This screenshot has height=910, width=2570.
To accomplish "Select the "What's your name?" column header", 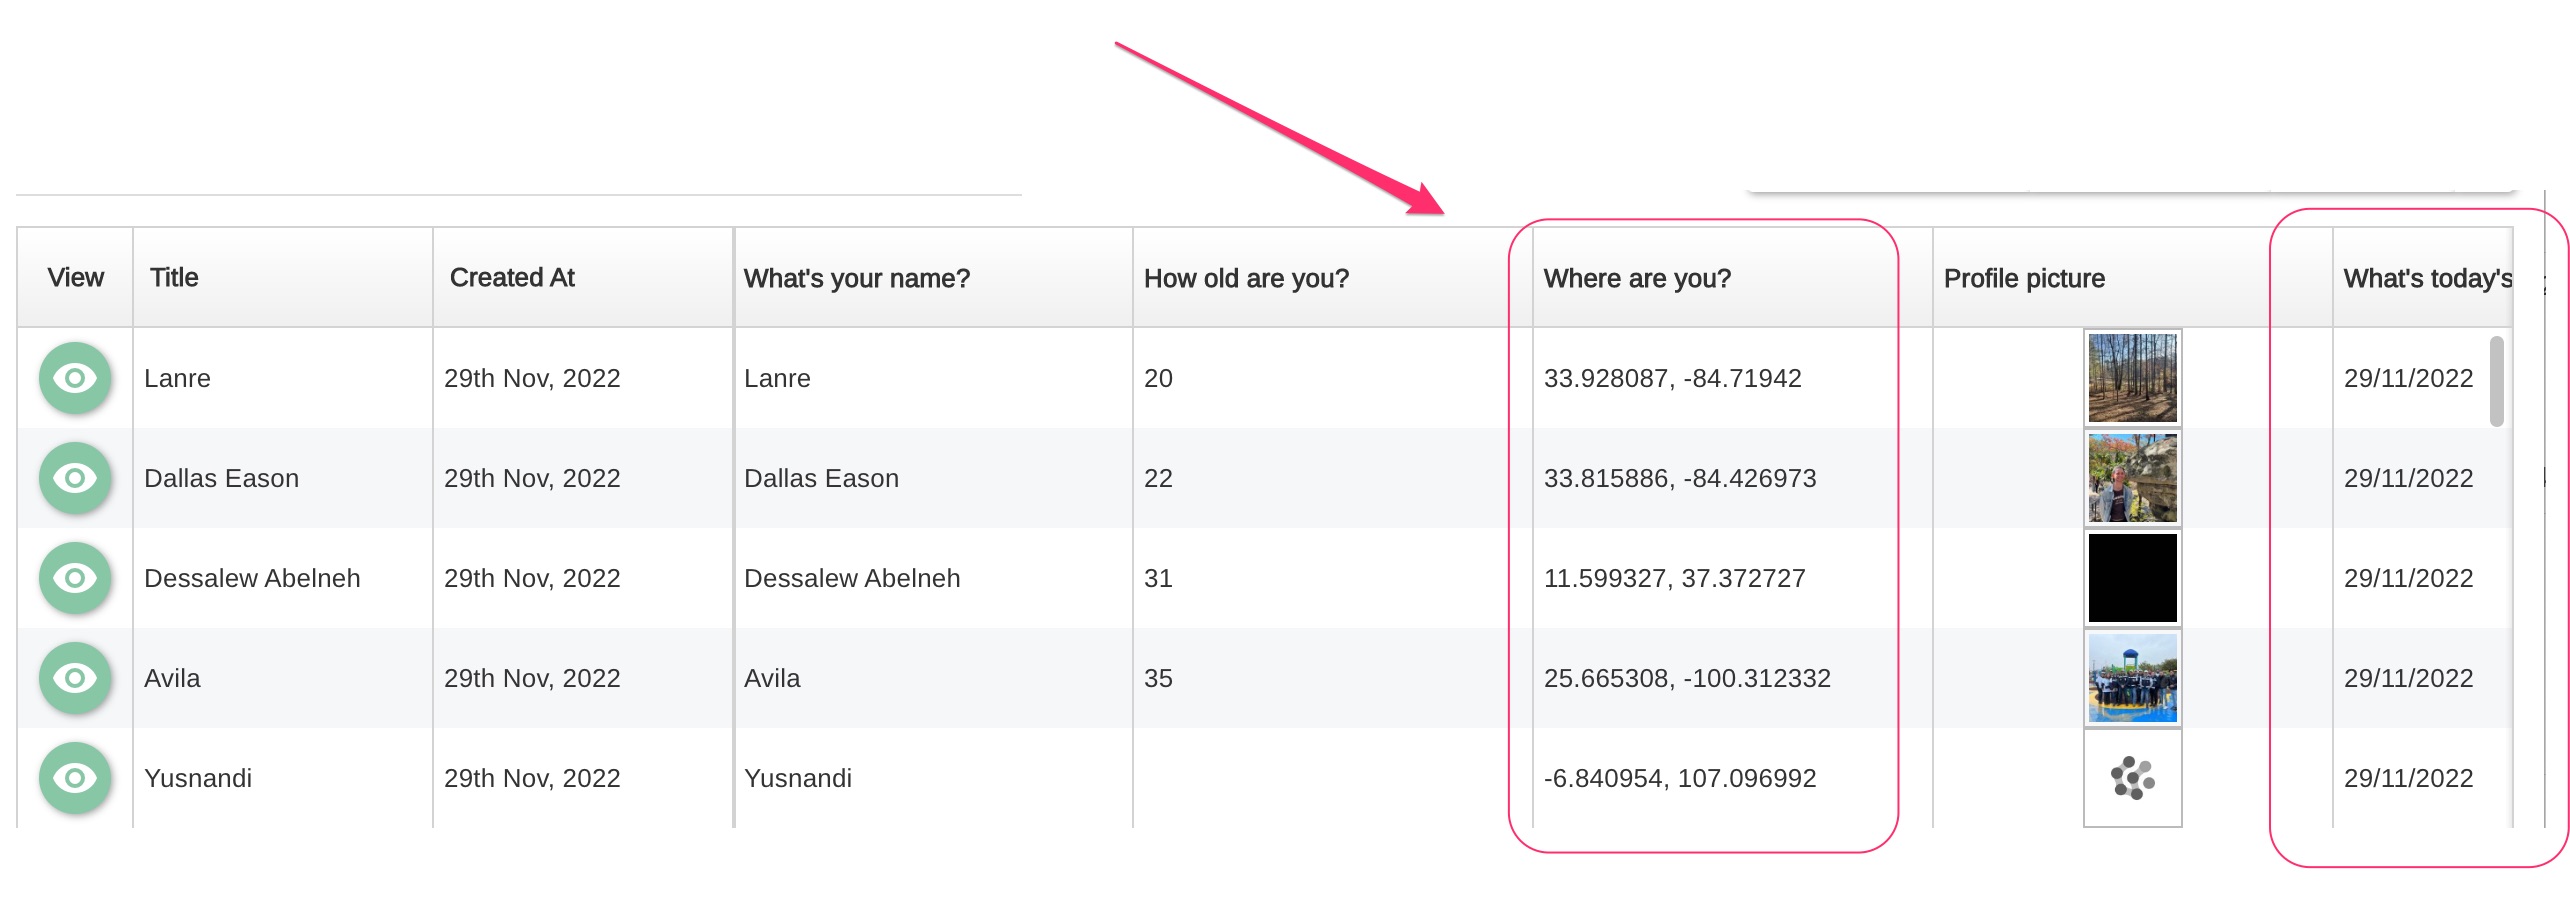I will click(x=856, y=278).
